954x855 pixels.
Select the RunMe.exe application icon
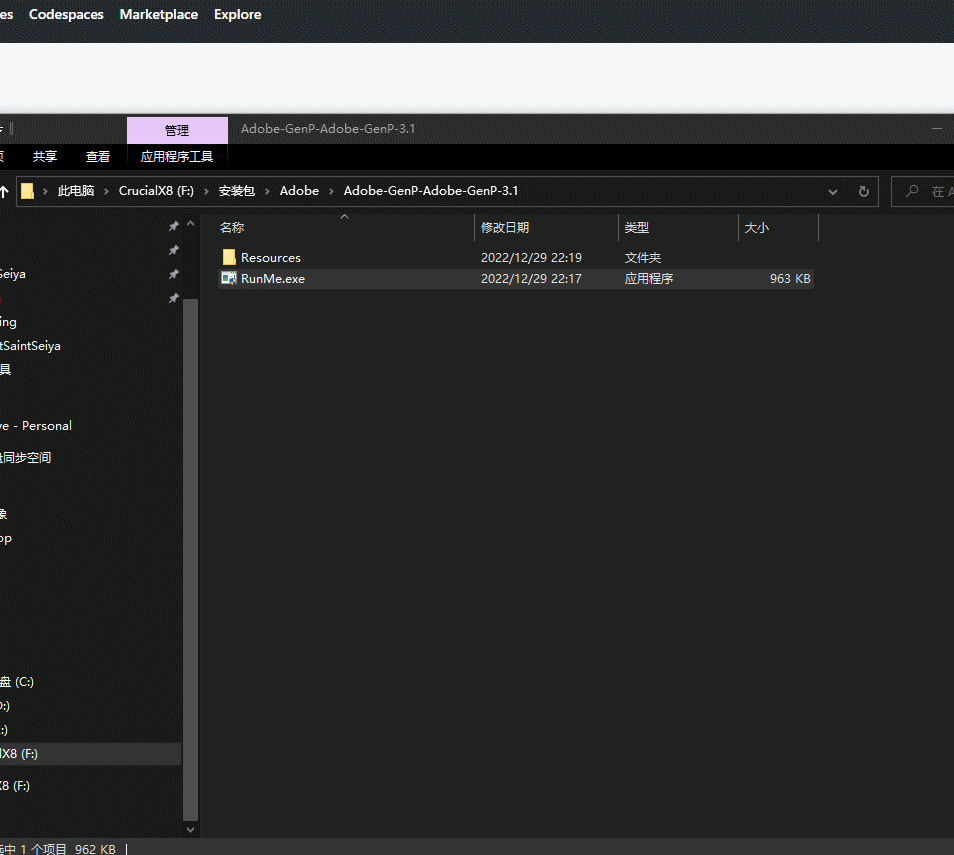[x=229, y=279]
